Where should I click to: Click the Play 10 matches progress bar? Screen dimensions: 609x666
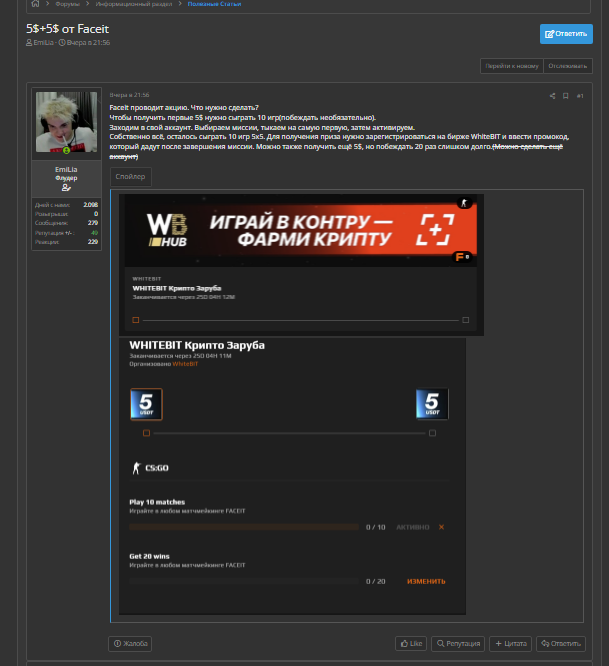point(244,527)
